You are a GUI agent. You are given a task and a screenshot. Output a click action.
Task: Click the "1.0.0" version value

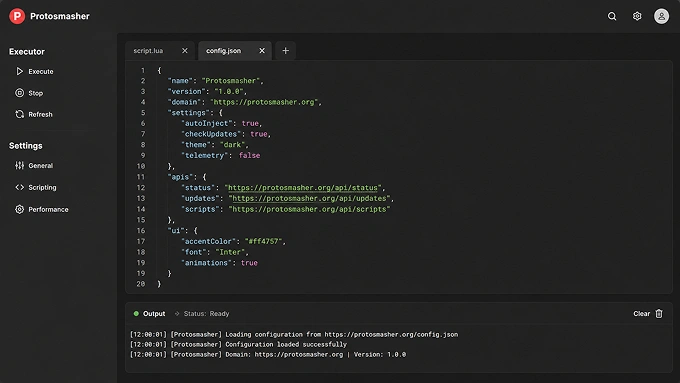pos(228,92)
